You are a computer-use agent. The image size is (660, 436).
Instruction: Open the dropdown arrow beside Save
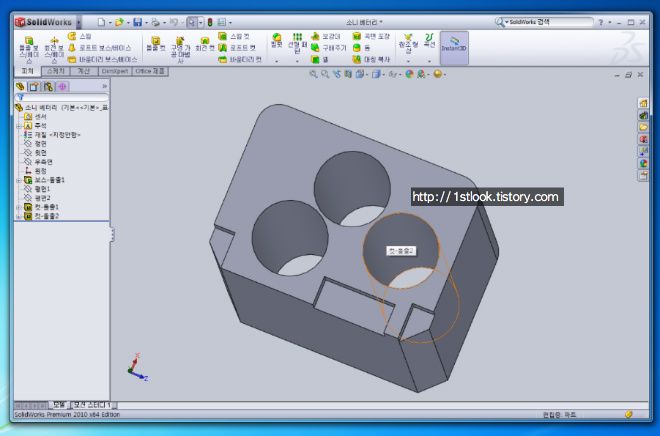click(x=146, y=23)
